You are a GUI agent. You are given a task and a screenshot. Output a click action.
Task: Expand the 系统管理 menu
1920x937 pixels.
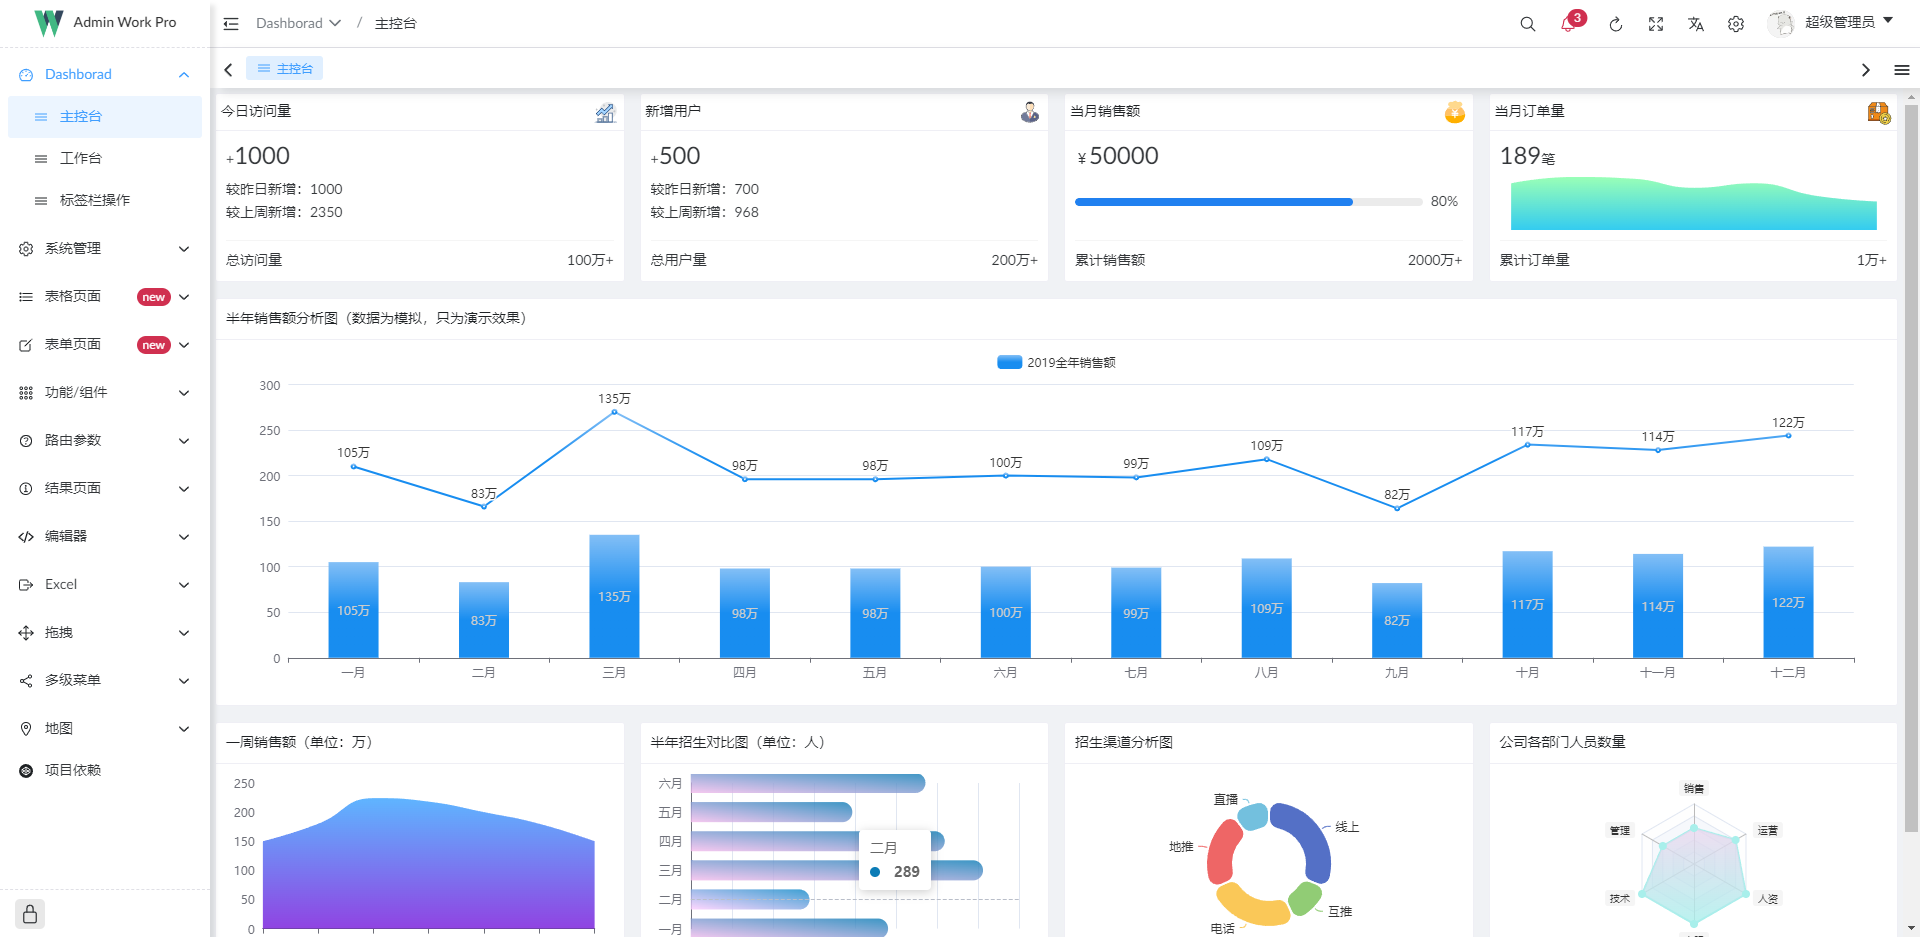[103, 248]
